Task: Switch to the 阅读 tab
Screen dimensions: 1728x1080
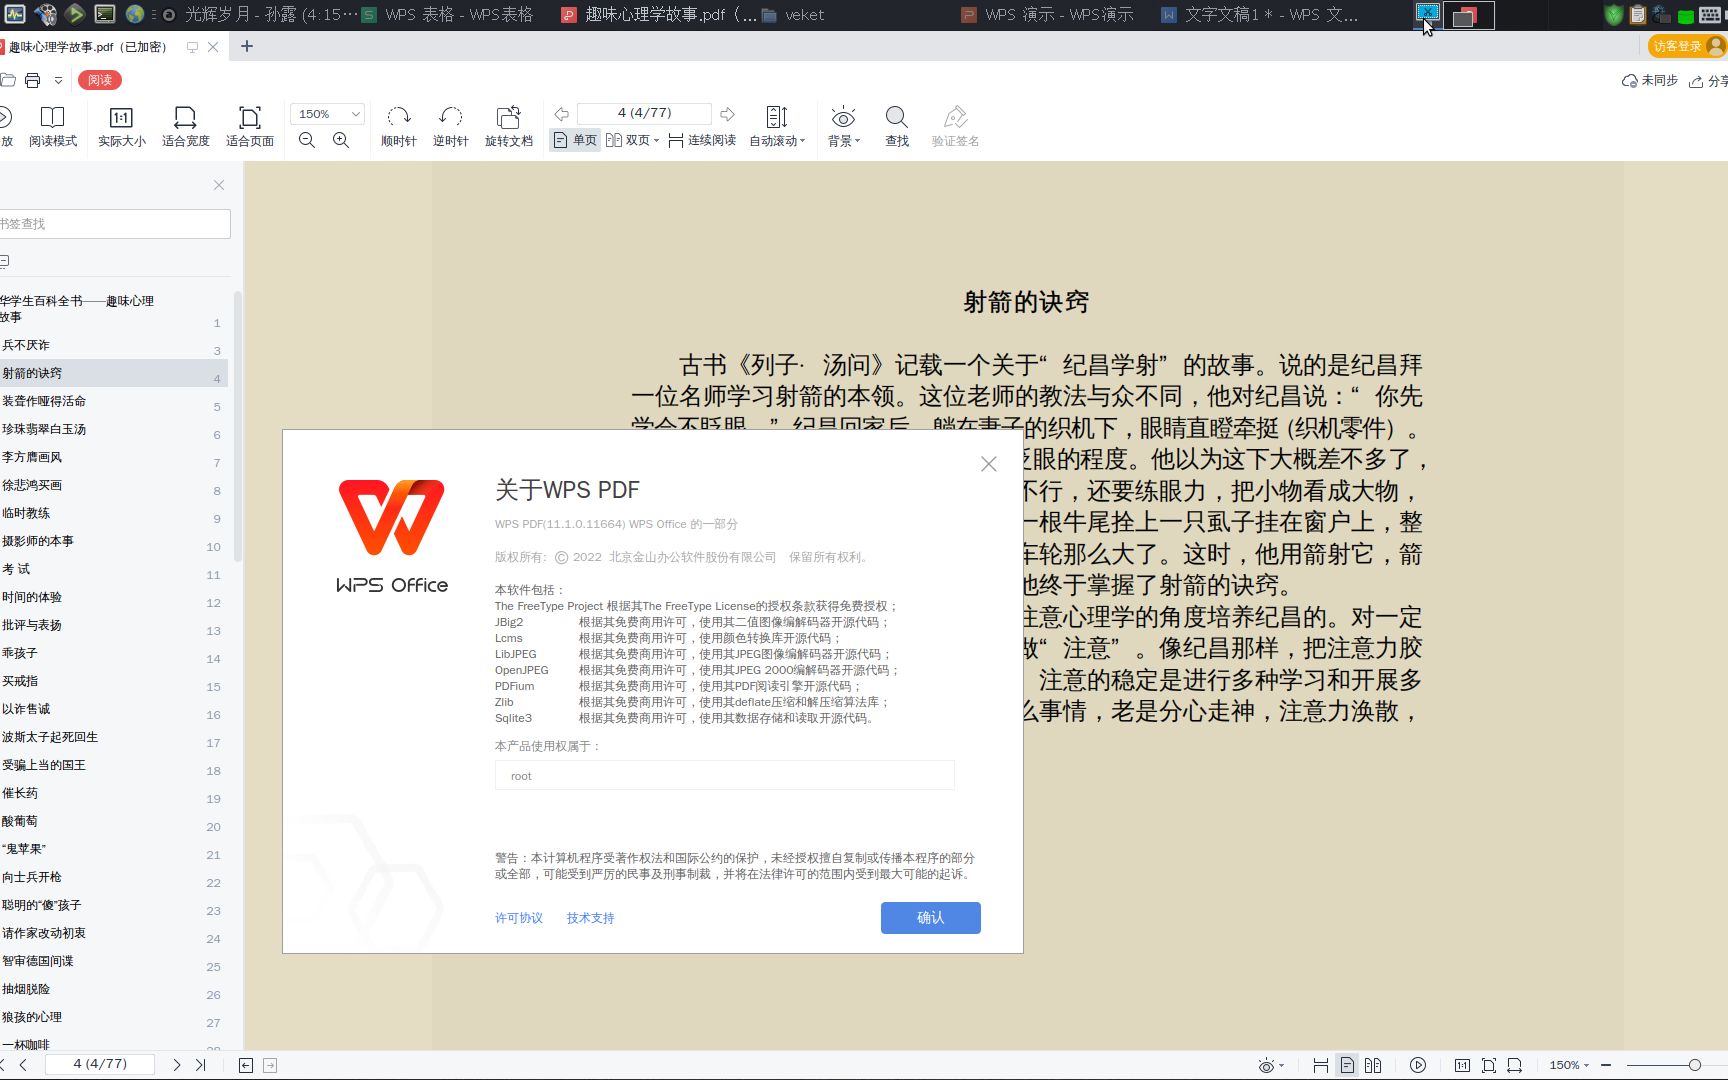Action: pos(100,80)
